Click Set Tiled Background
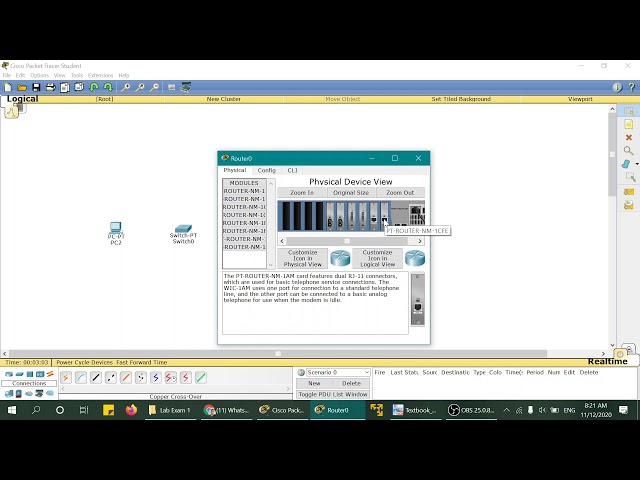 click(461, 99)
